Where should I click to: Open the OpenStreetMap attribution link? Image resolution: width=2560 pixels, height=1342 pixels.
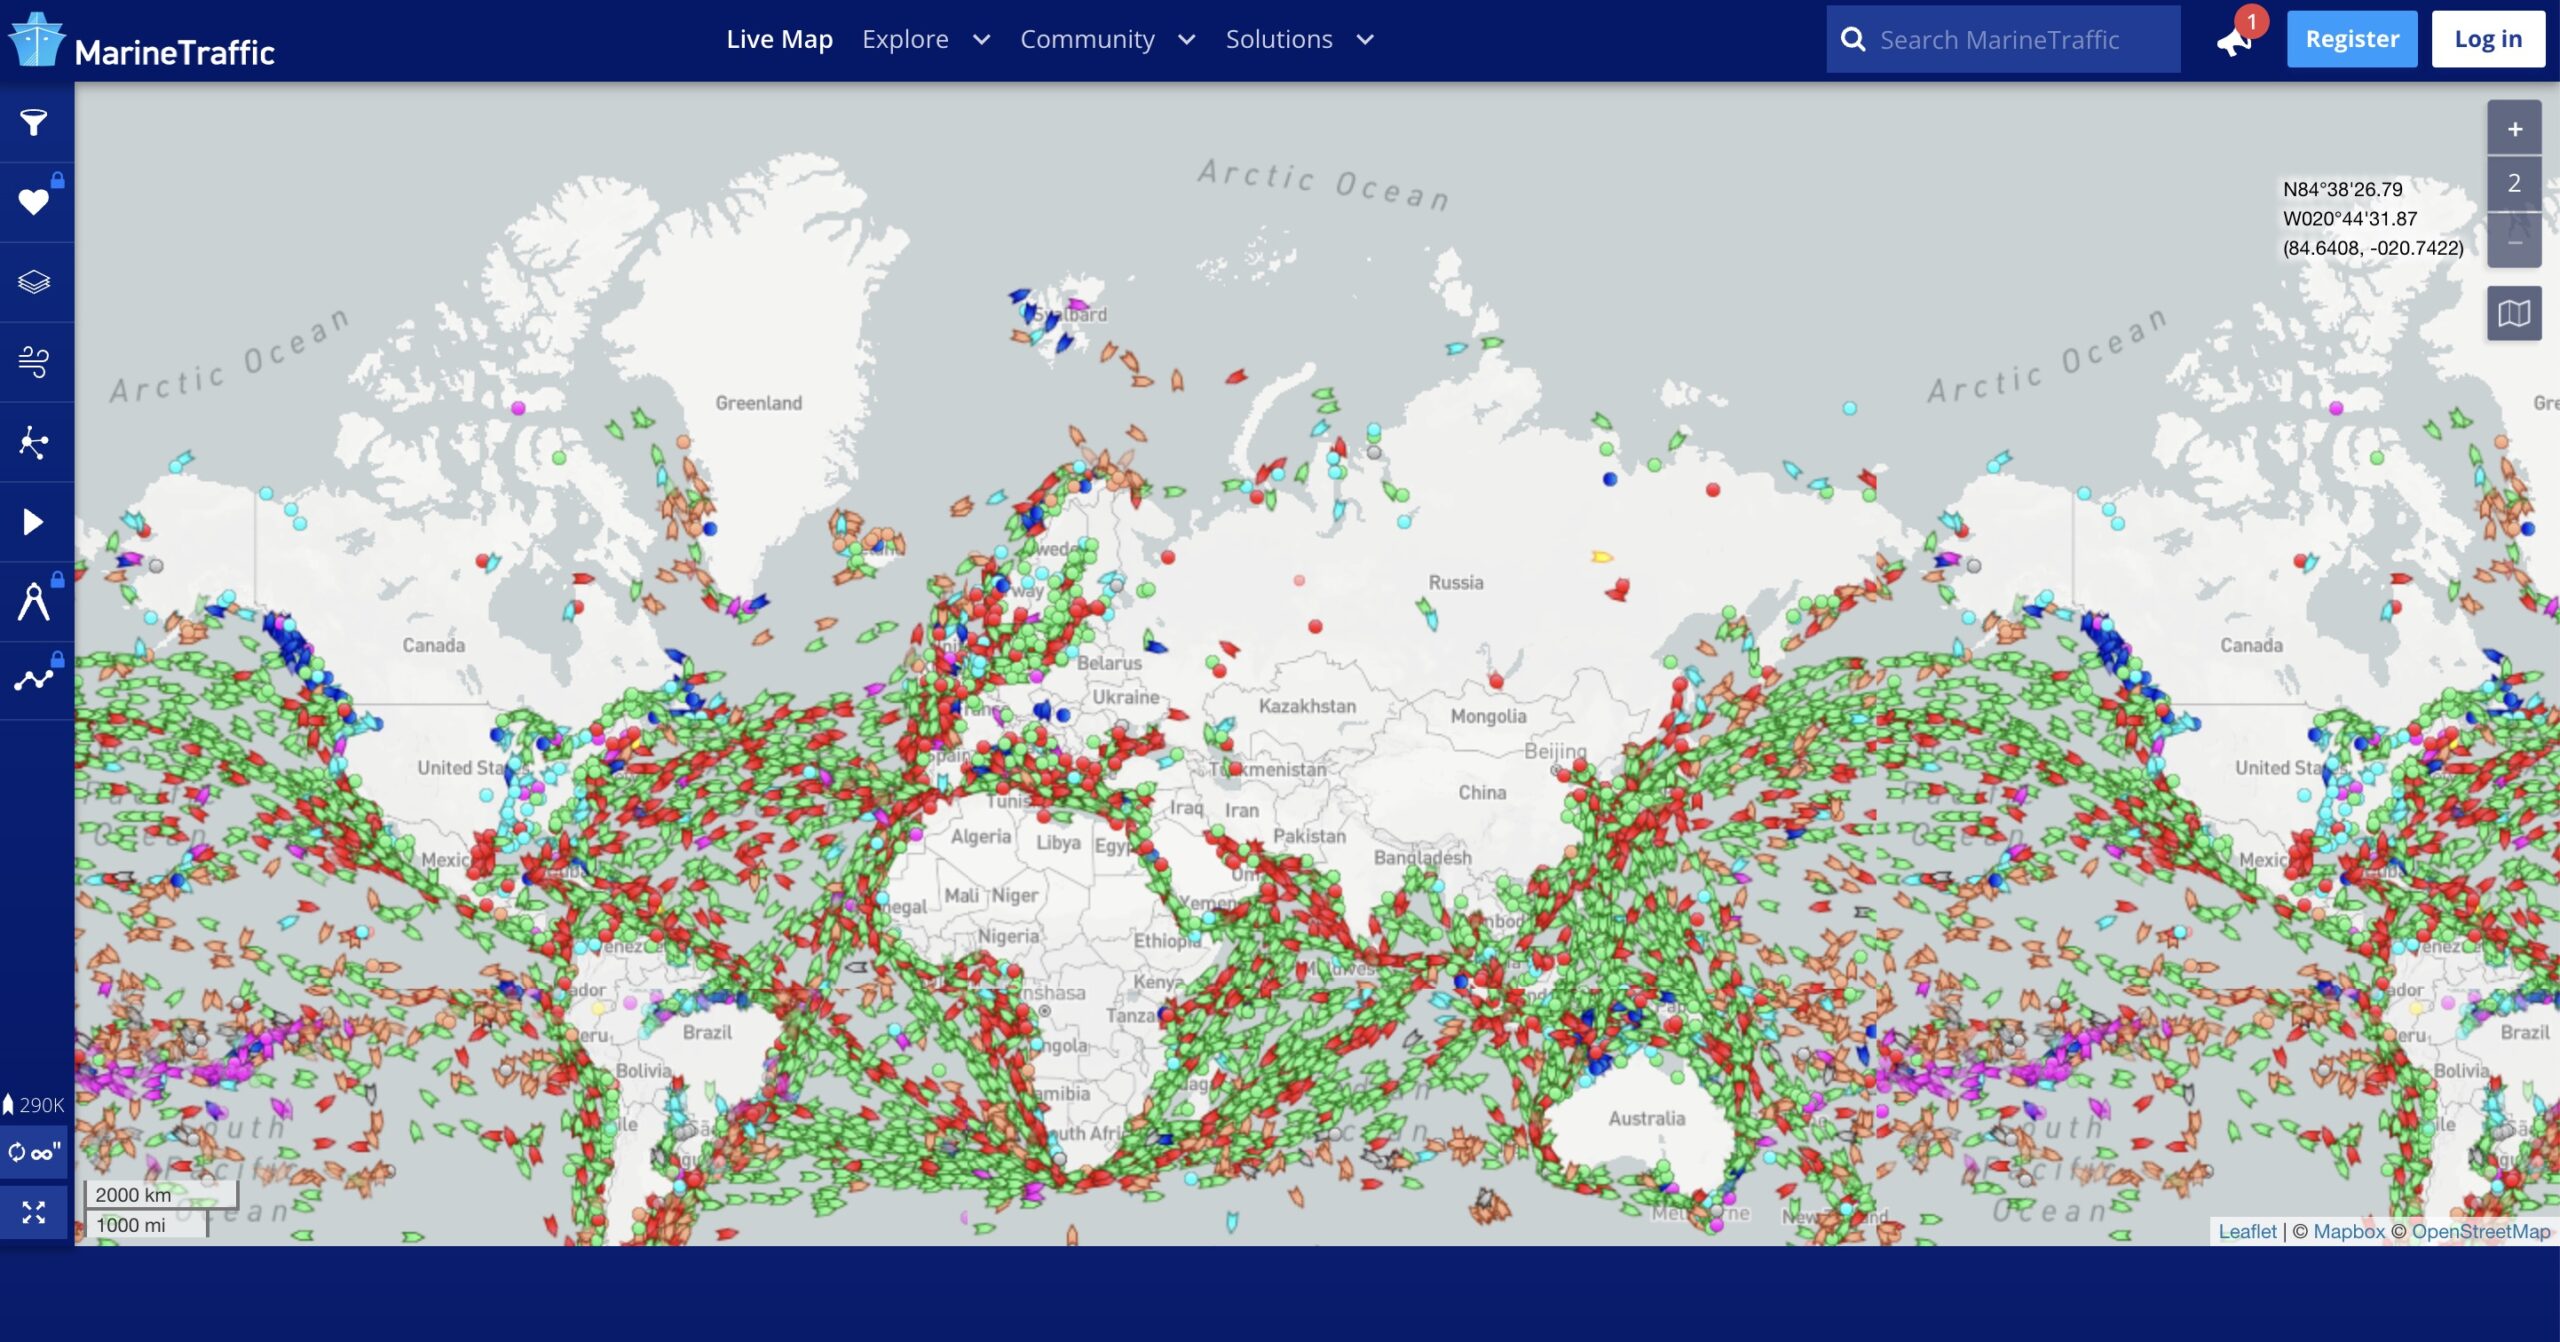point(2481,1232)
